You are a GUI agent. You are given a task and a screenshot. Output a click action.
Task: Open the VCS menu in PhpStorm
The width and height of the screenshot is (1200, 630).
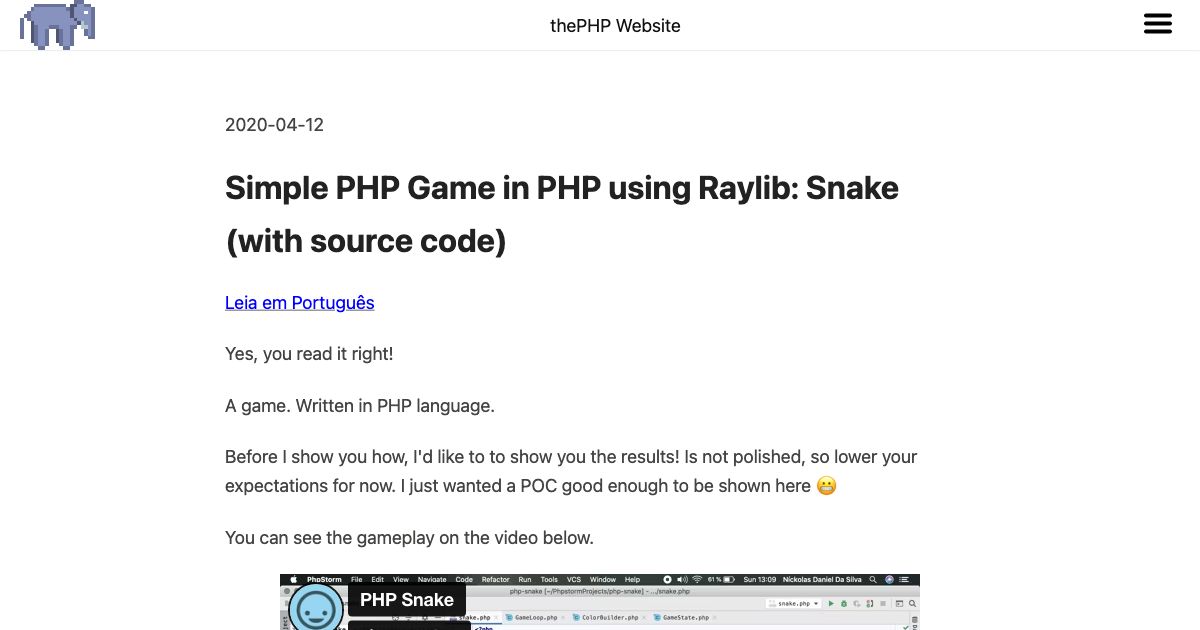pyautogui.click(x=572, y=579)
